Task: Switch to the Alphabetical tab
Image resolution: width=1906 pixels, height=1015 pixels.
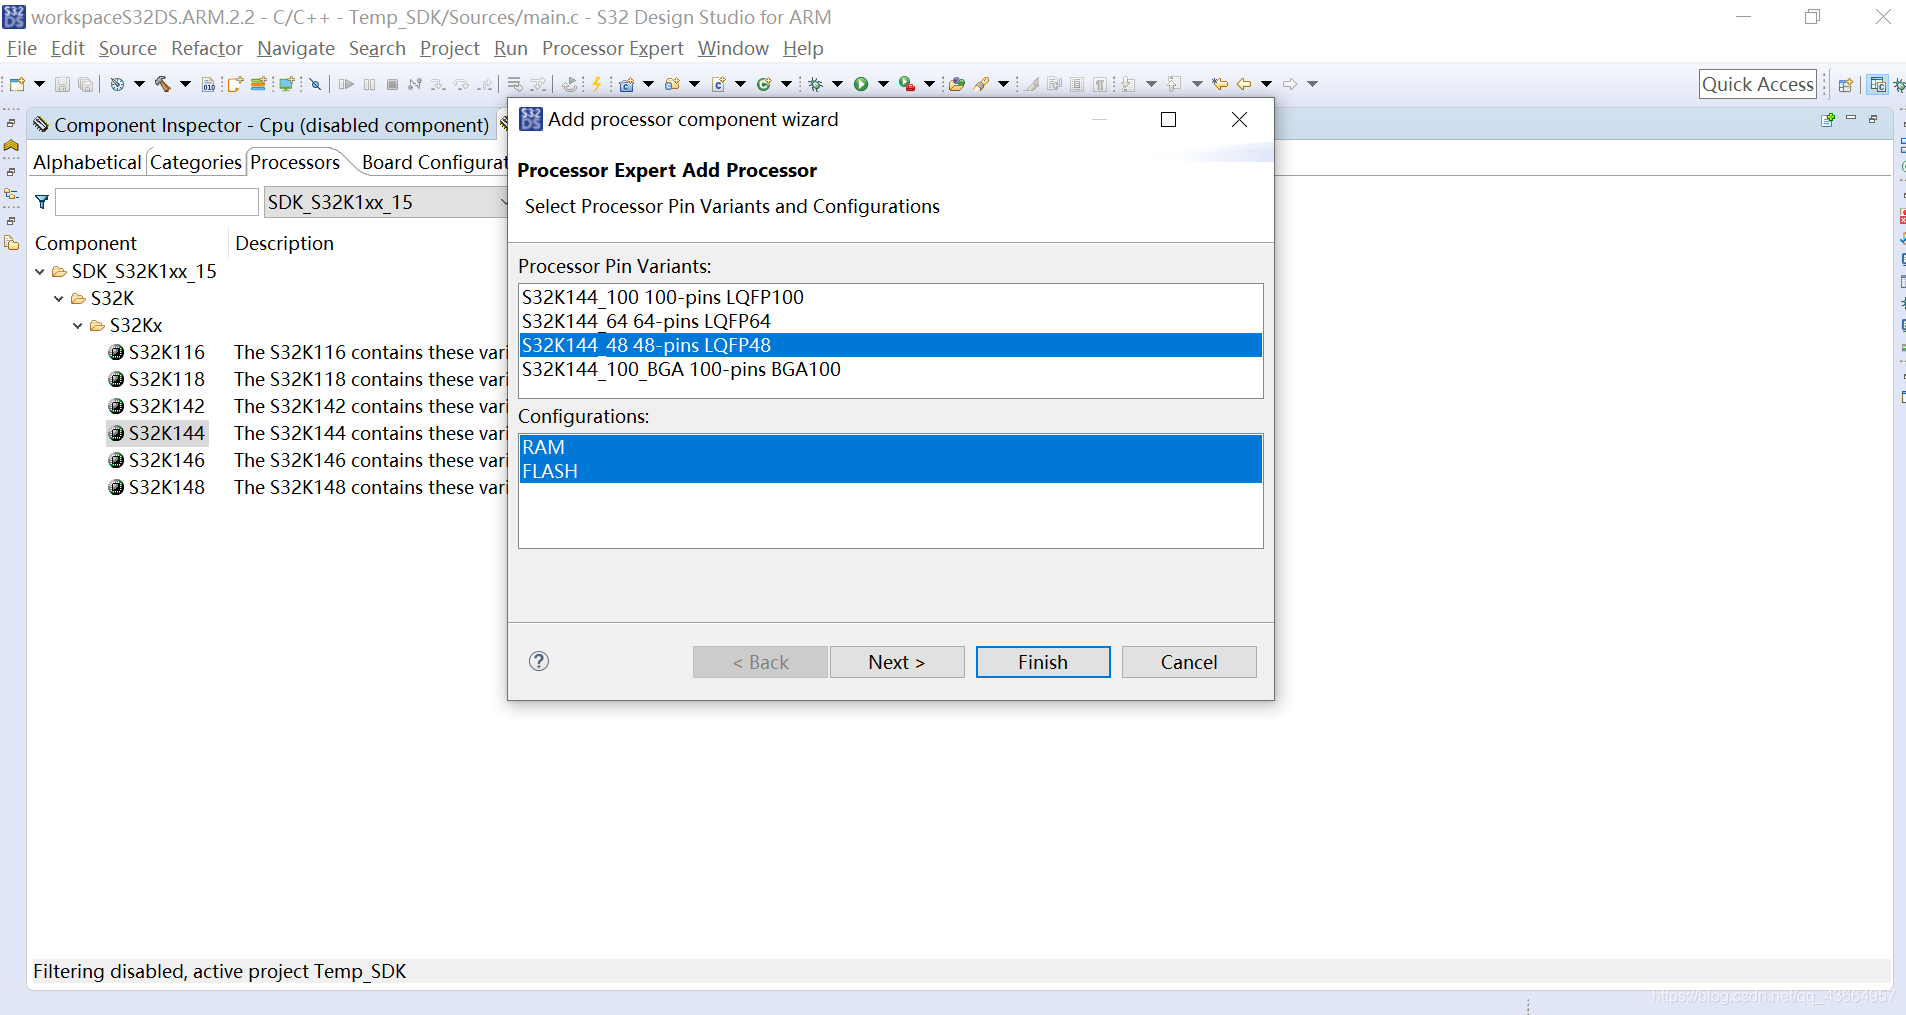Action: (x=87, y=162)
